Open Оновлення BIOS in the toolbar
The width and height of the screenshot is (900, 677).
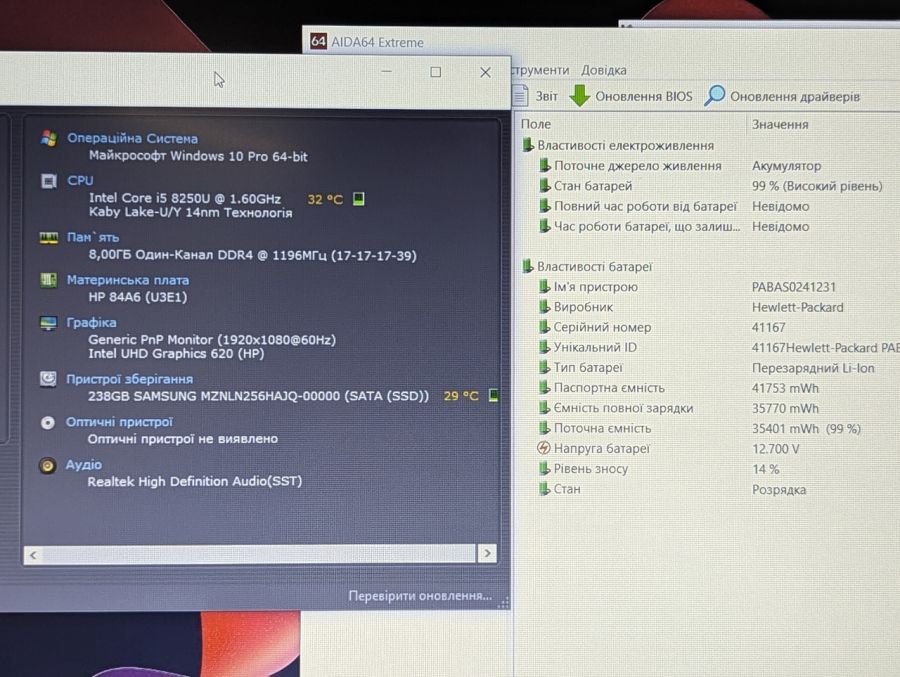(x=643, y=96)
